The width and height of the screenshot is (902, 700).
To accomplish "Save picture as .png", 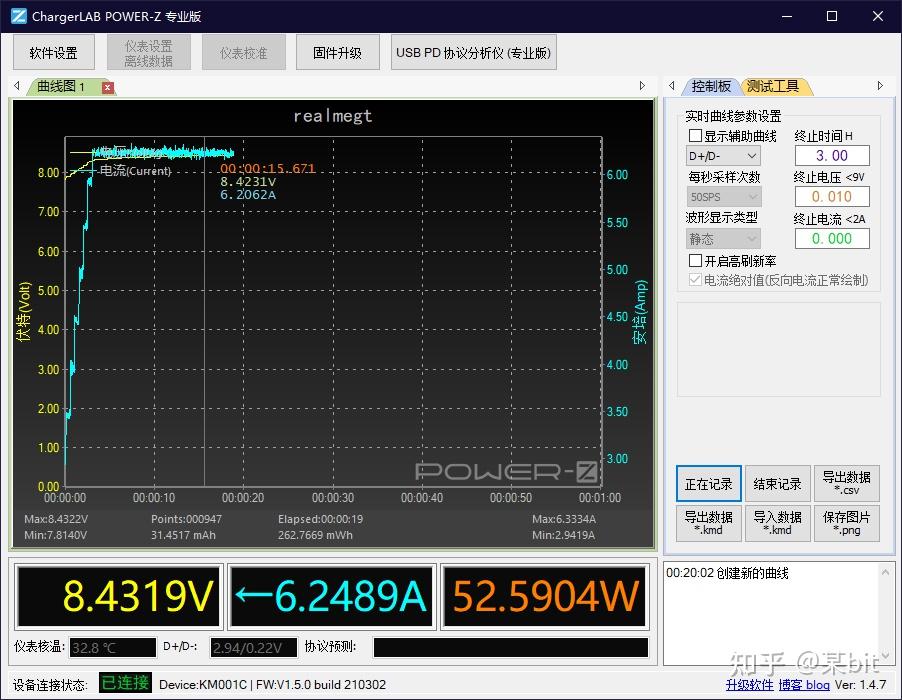I will click(847, 523).
